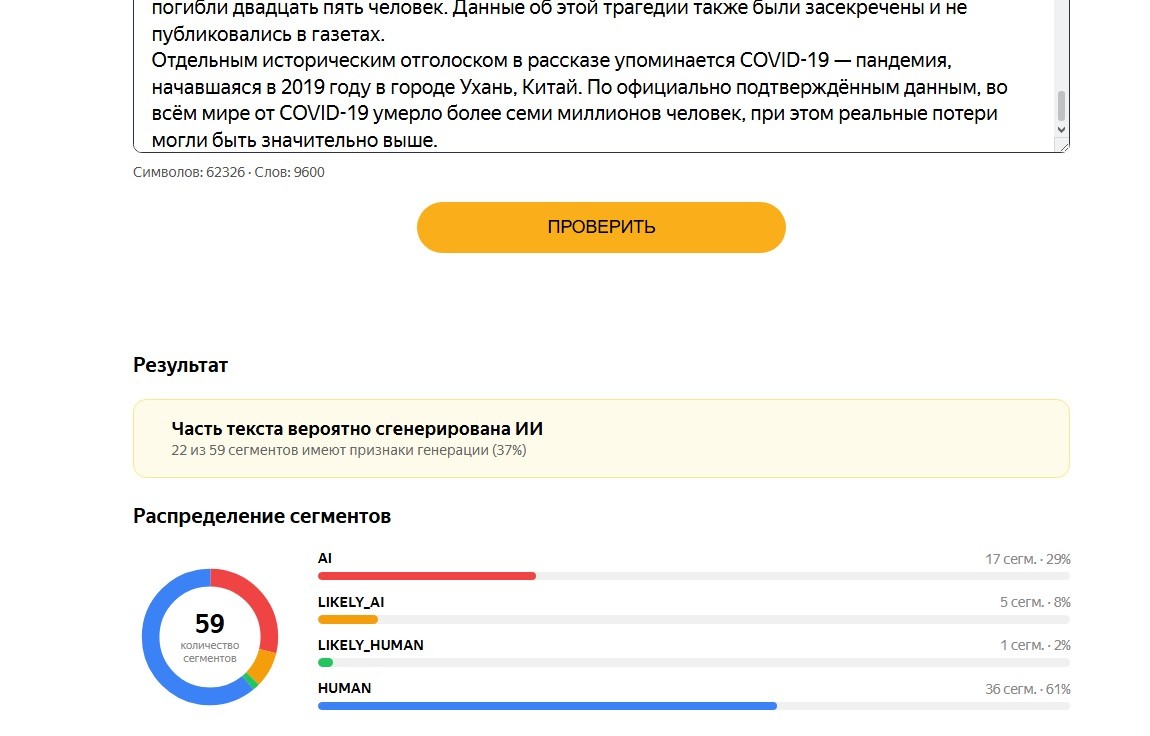Place the cursor in the COVID-19 paragraph
This screenshot has width=1150, height=736.
click(x=579, y=100)
